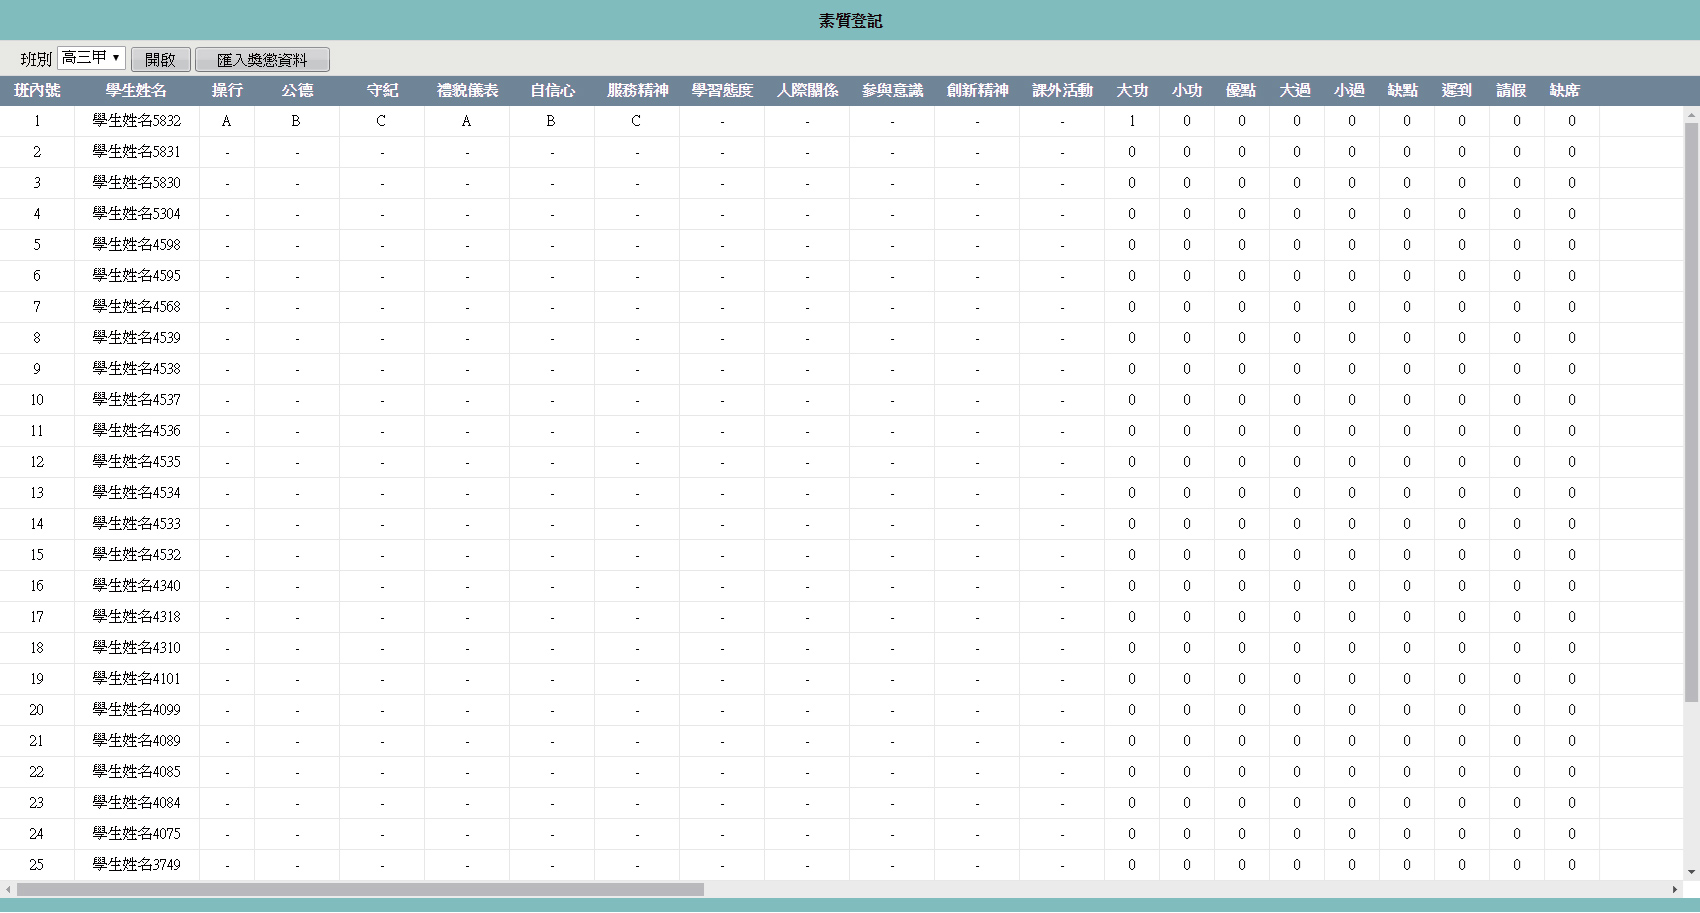The height and width of the screenshot is (913, 1700).
Task: Click the 開啟 button
Action: coord(160,60)
